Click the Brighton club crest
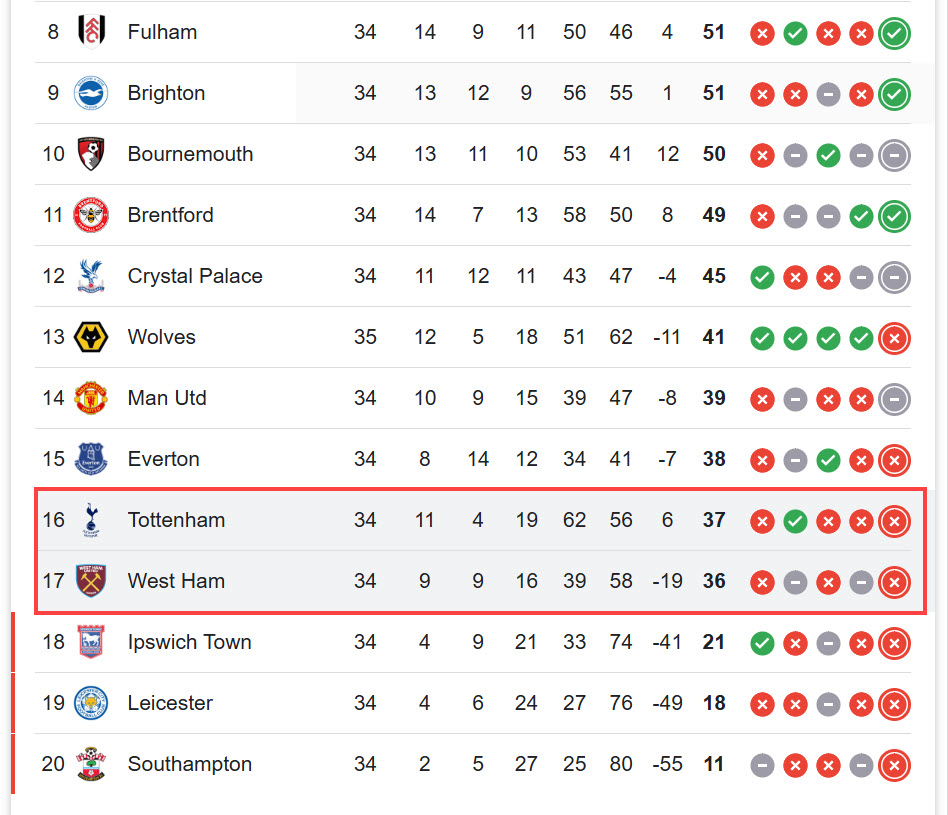 coord(91,93)
